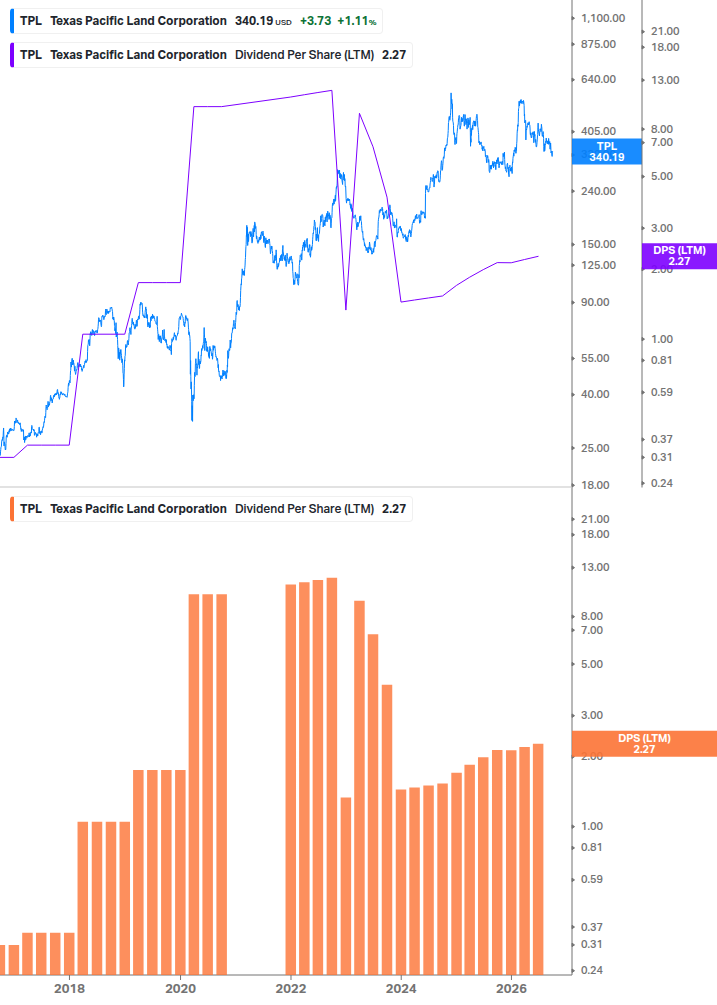Viewport: 717px width, 1005px height.
Task: Open the purple Dividend Per Share legend entry
Action: pyautogui.click(x=211, y=55)
